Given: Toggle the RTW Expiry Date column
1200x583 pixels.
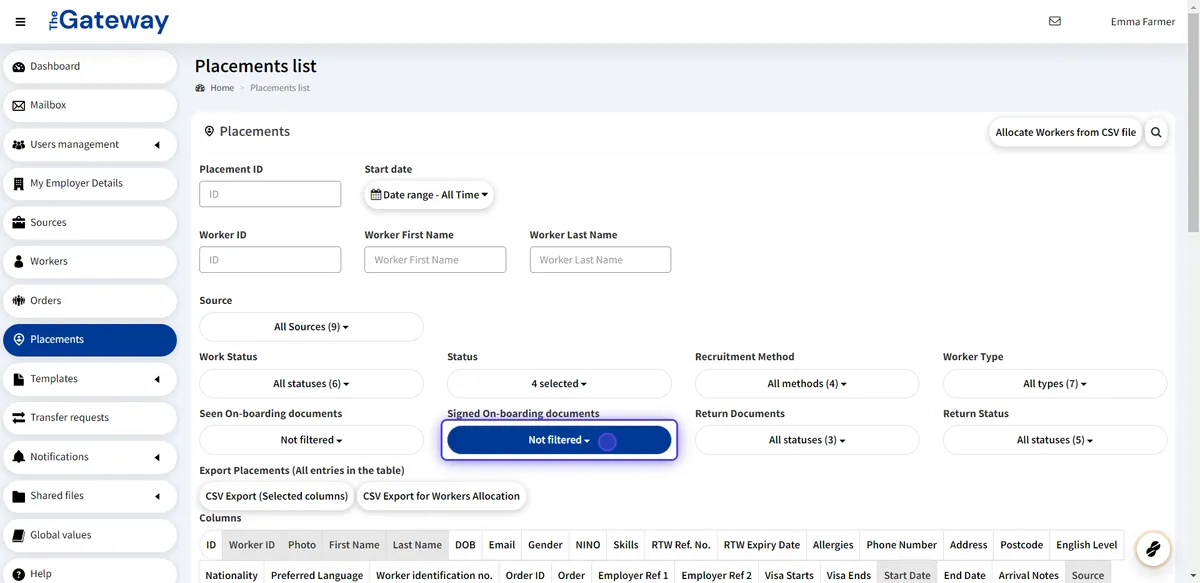Looking at the screenshot, I should (762, 545).
